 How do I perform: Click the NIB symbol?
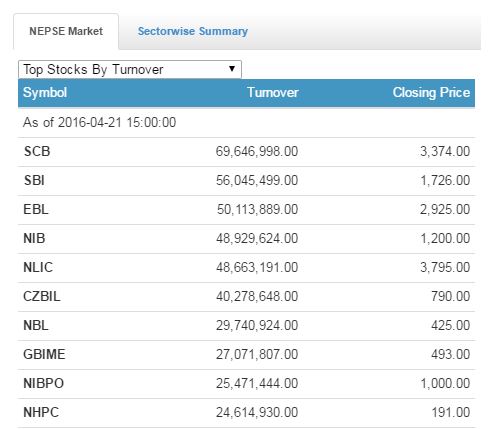pyautogui.click(x=34, y=238)
